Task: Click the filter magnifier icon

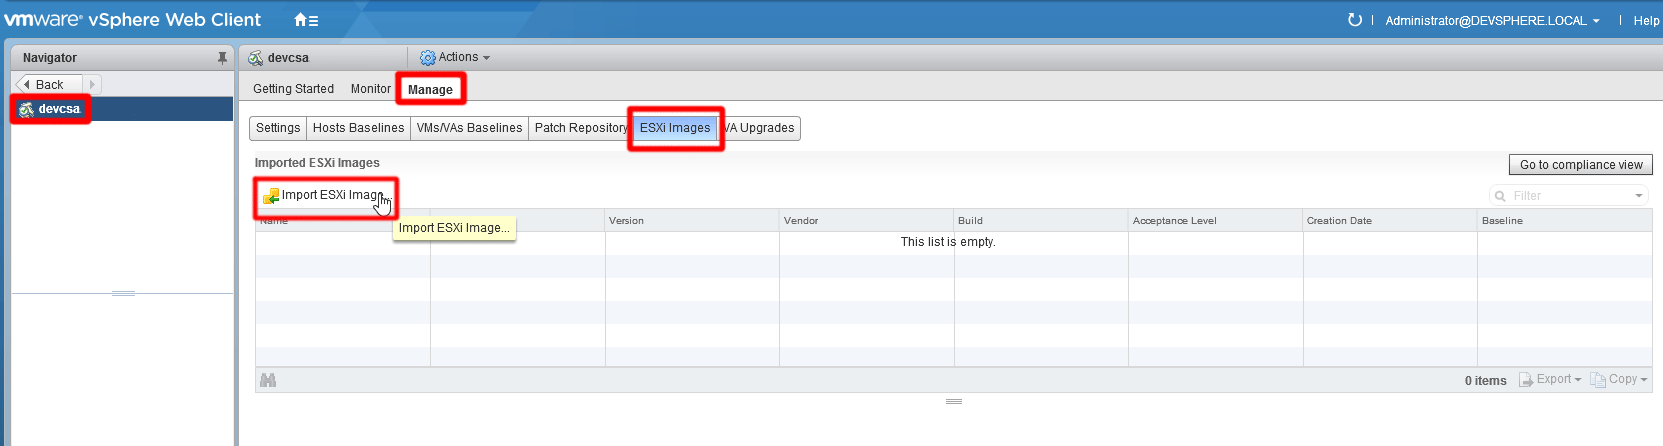Action: (x=1500, y=196)
